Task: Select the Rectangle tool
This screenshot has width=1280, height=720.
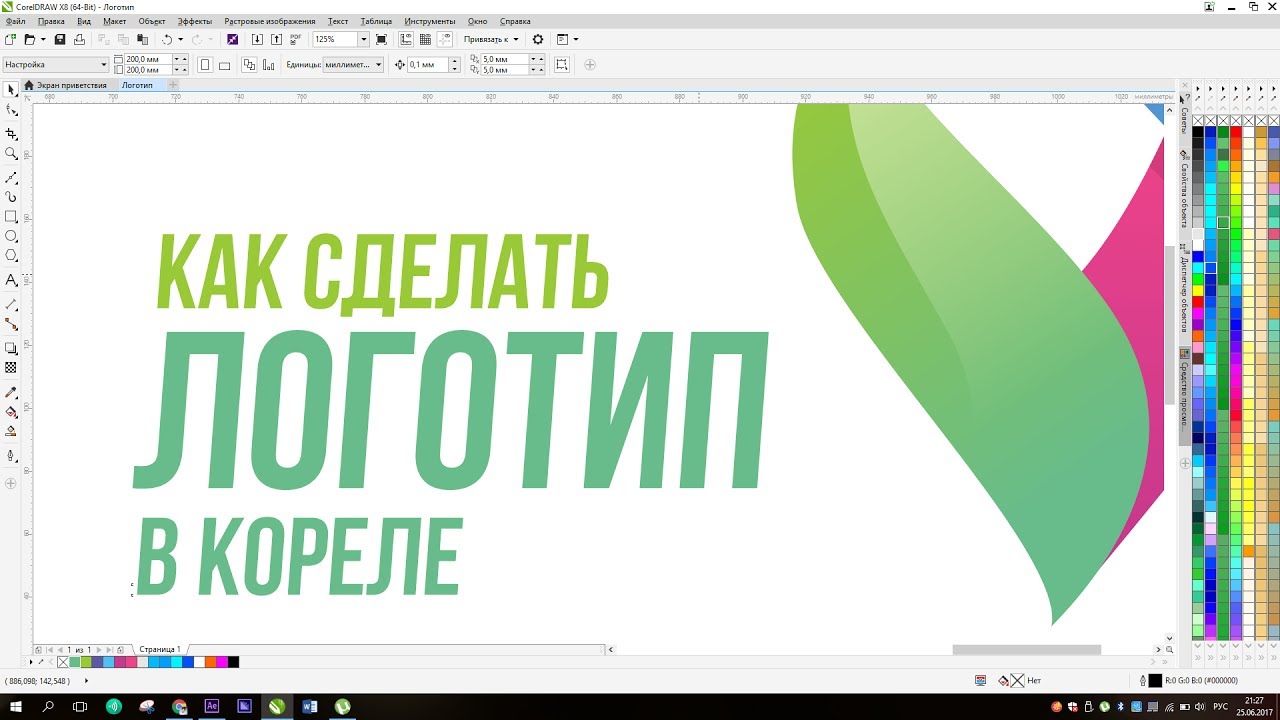Action: point(12,216)
